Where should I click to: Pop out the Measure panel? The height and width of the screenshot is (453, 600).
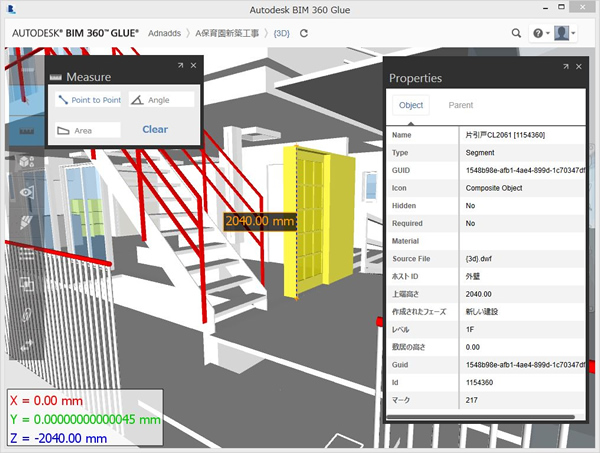180,65
